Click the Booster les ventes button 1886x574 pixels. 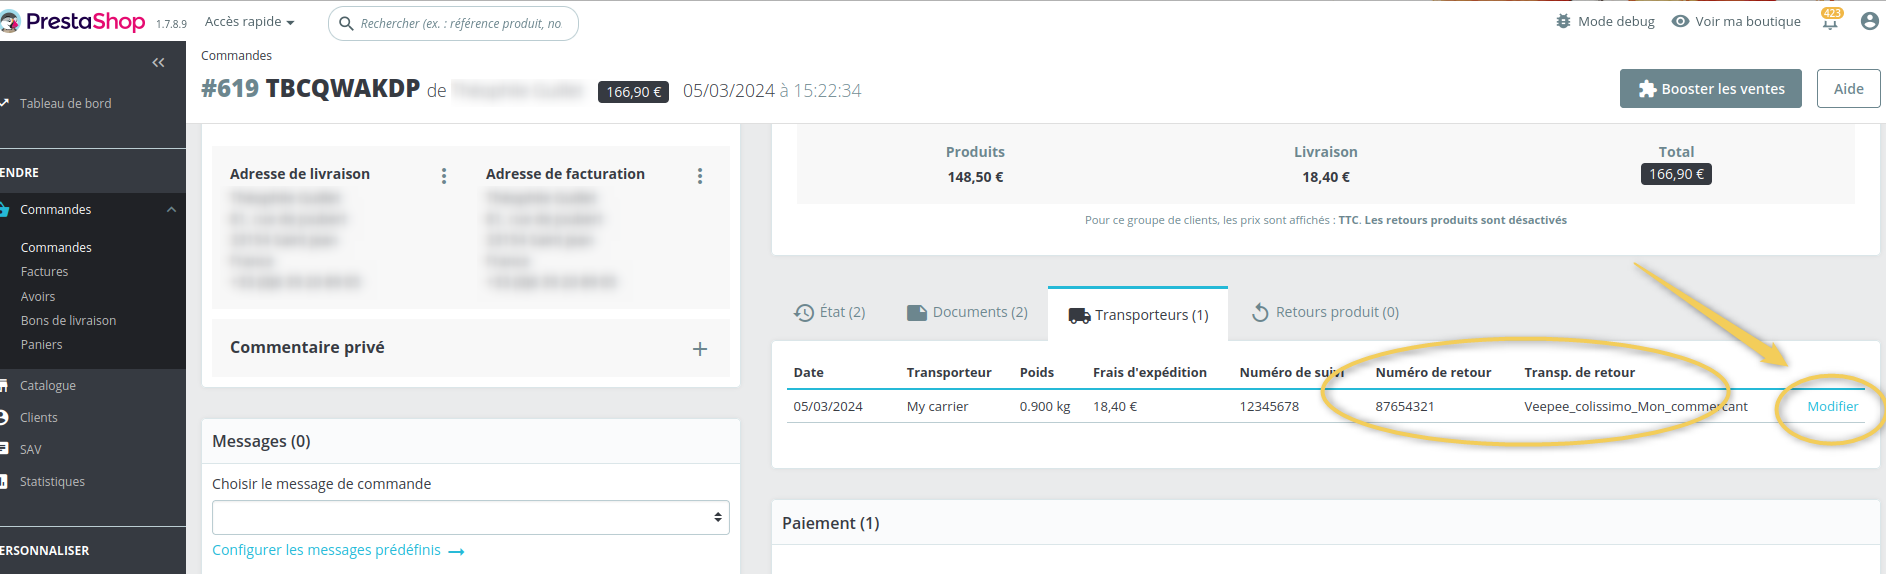1710,89
